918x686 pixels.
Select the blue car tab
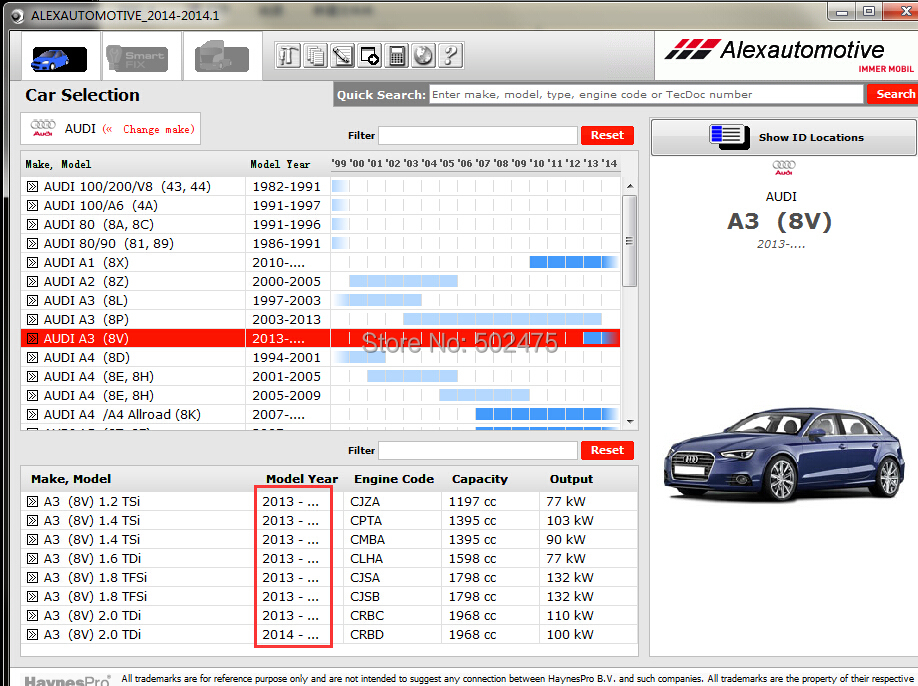(58, 58)
